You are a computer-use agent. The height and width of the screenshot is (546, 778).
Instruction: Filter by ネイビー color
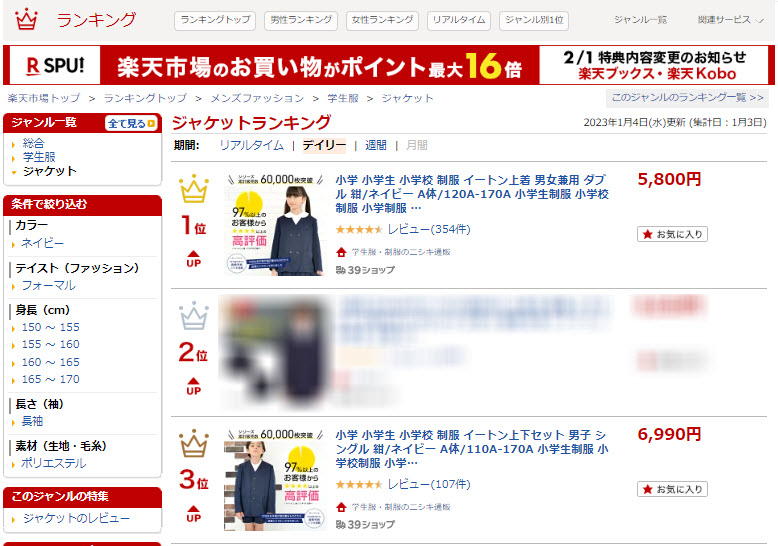pos(42,243)
